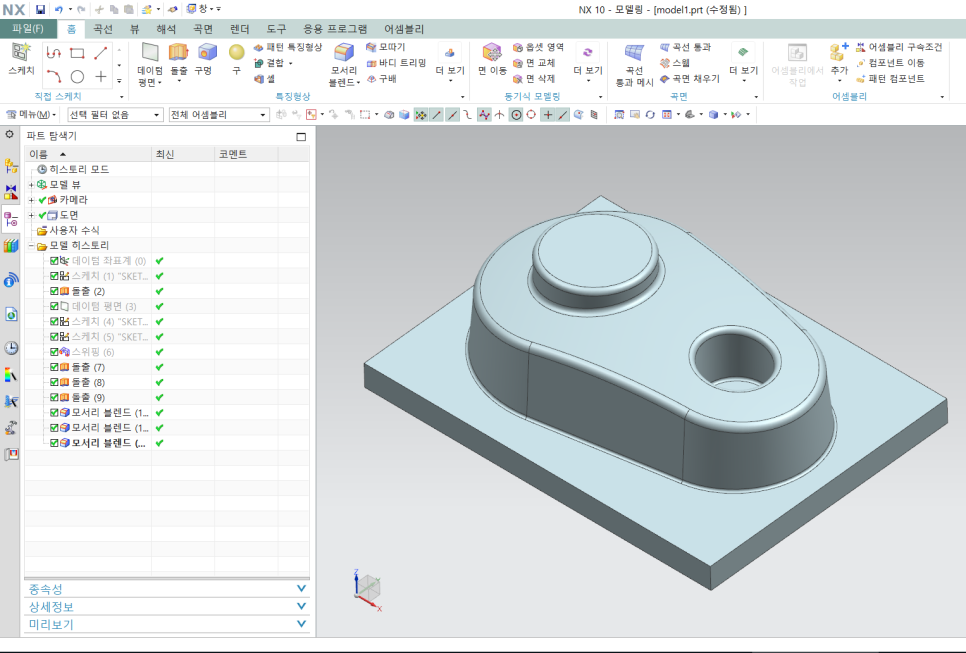Maximize the Part Navigator panel box
Screen dimensions: 966x653
tap(301, 137)
